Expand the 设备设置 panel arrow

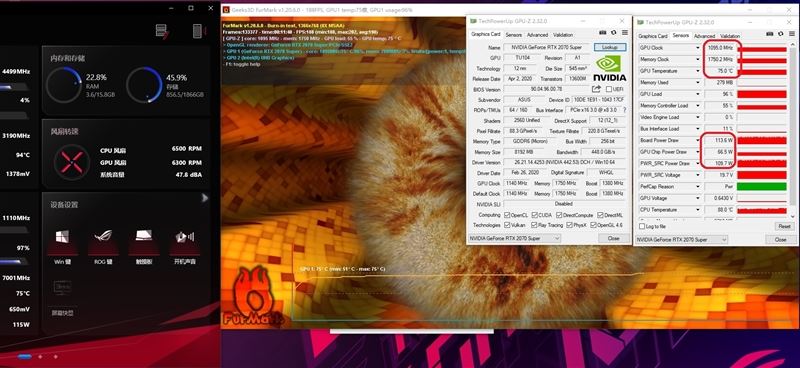click(205, 198)
